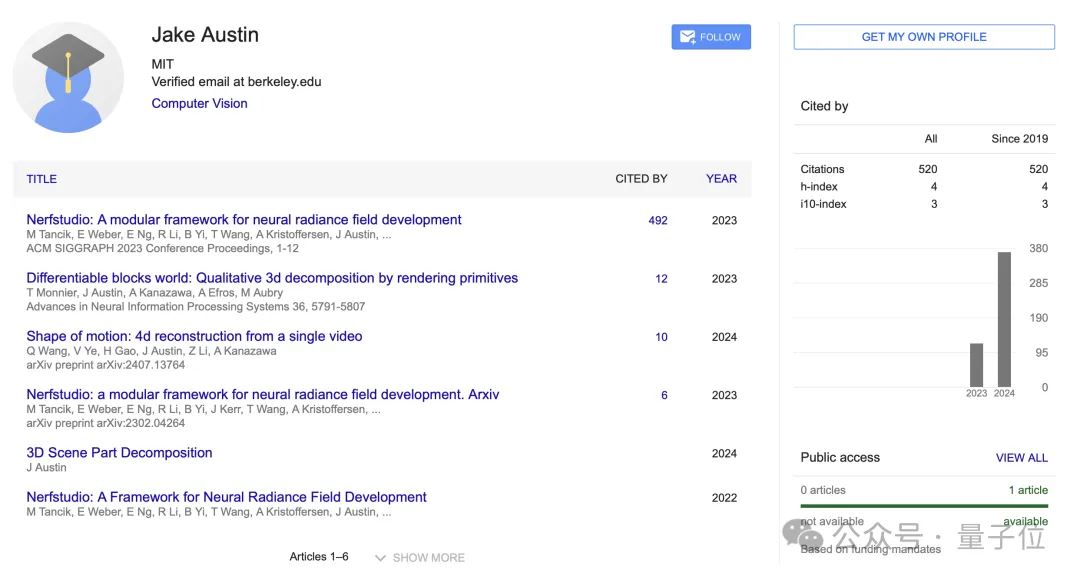The width and height of the screenshot is (1080, 580).
Task: Open the Computer Vision interest link
Action: coord(199,103)
